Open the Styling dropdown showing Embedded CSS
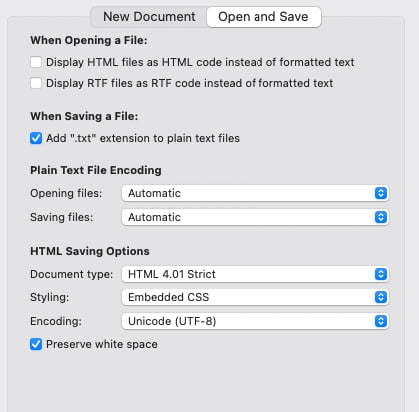The image size is (419, 412). click(x=255, y=297)
